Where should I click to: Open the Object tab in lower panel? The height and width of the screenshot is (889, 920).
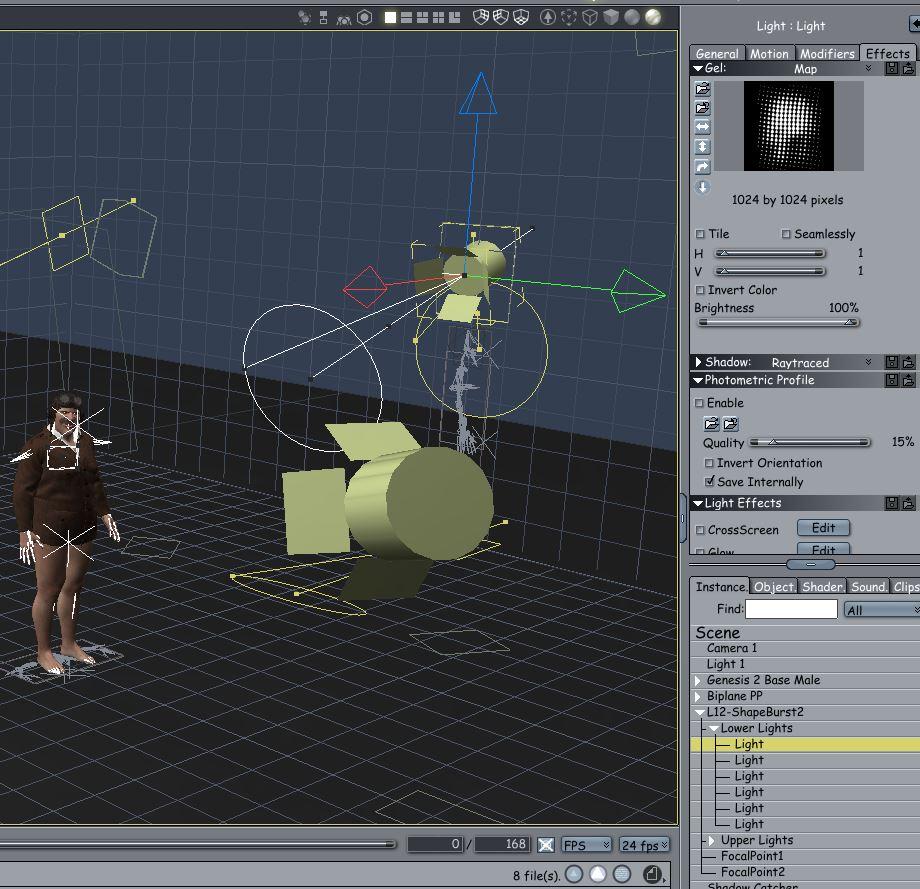(x=774, y=587)
